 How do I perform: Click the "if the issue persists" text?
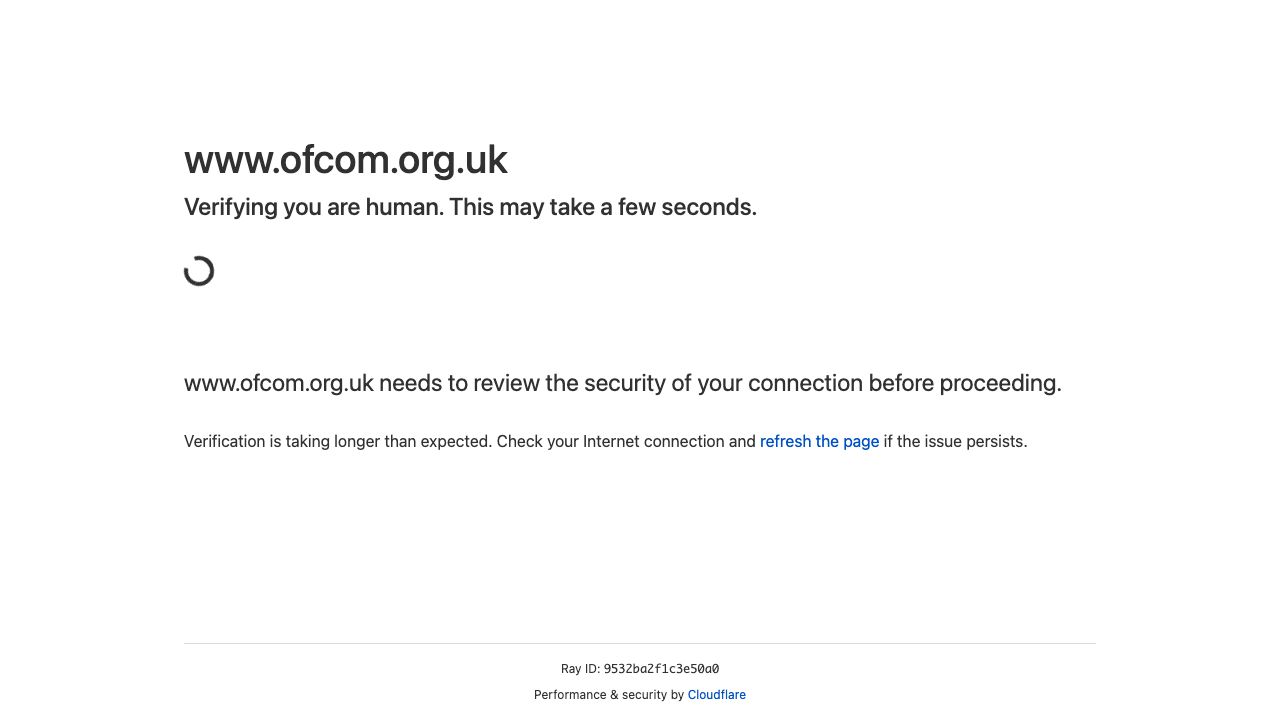pos(955,442)
